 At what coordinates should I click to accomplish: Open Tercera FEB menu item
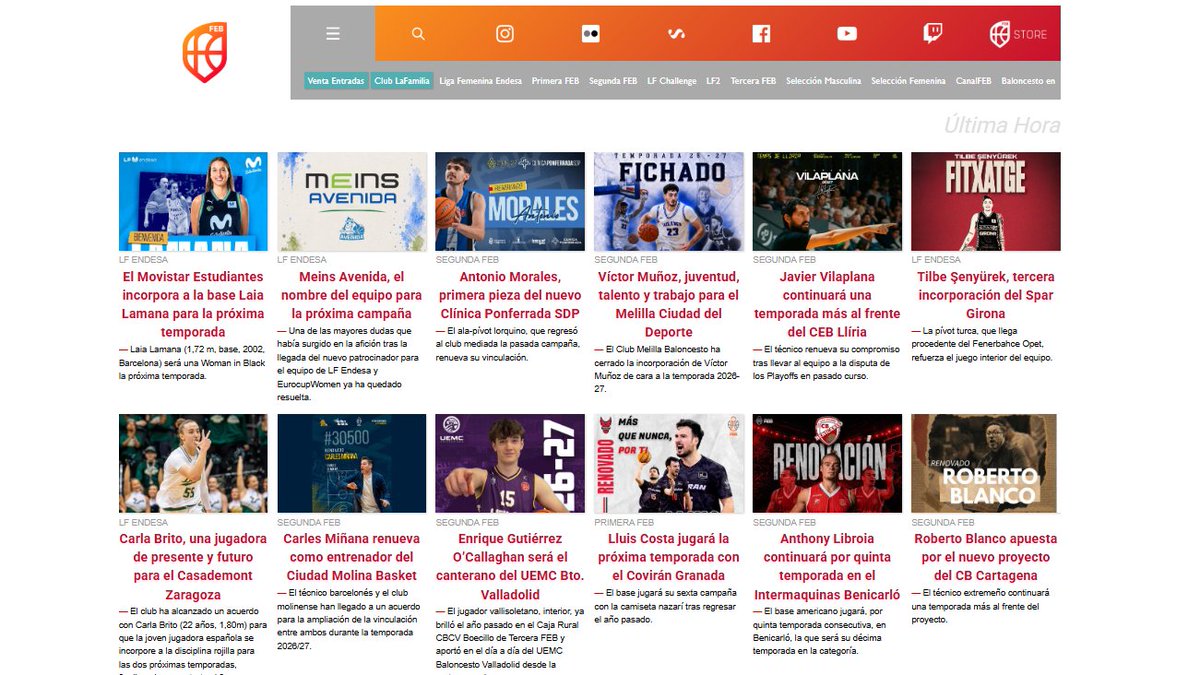click(x=753, y=81)
